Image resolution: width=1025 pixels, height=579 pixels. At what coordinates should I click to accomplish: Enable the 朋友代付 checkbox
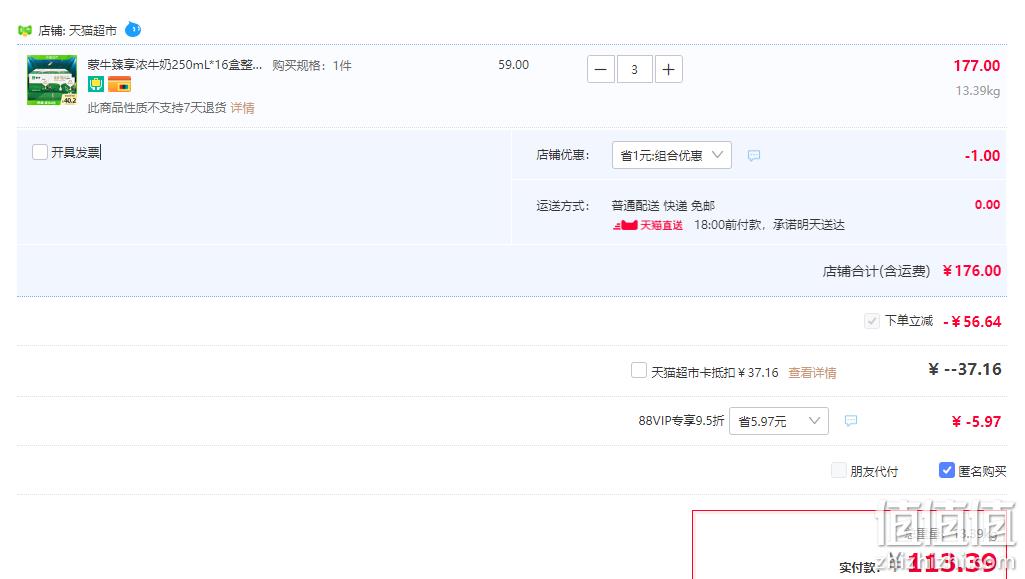(x=838, y=470)
